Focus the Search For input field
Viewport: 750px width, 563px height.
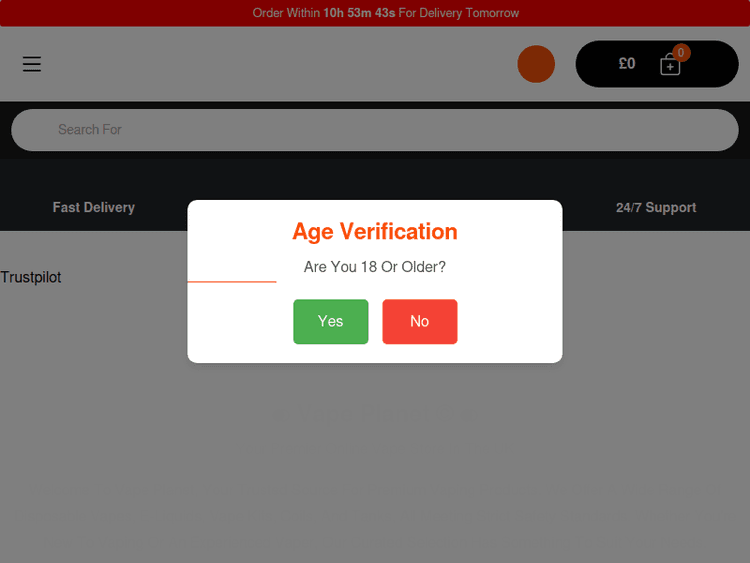tap(374, 130)
